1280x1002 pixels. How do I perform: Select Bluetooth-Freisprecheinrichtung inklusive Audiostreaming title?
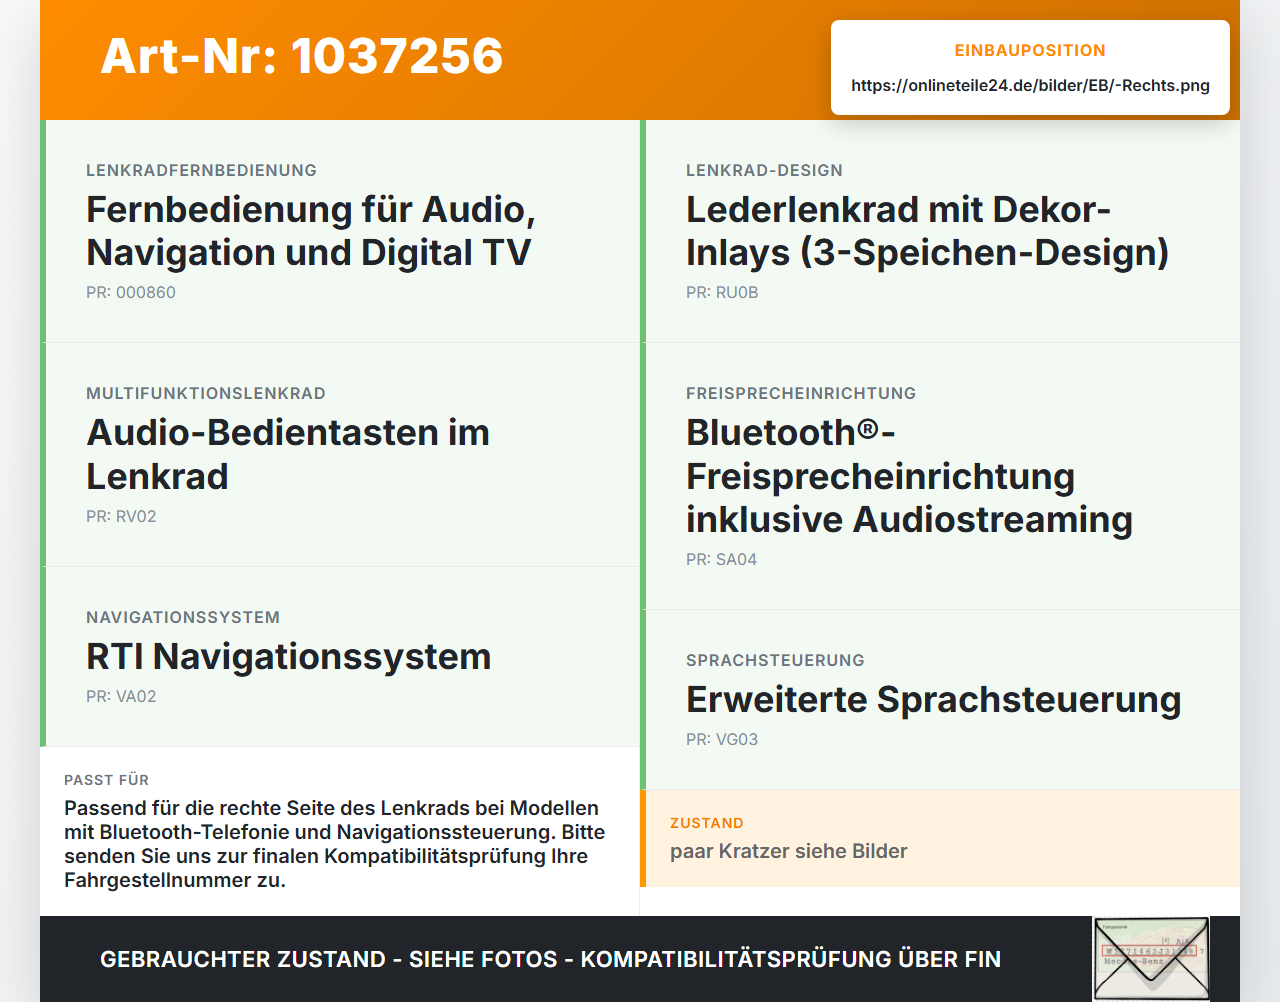(x=909, y=476)
